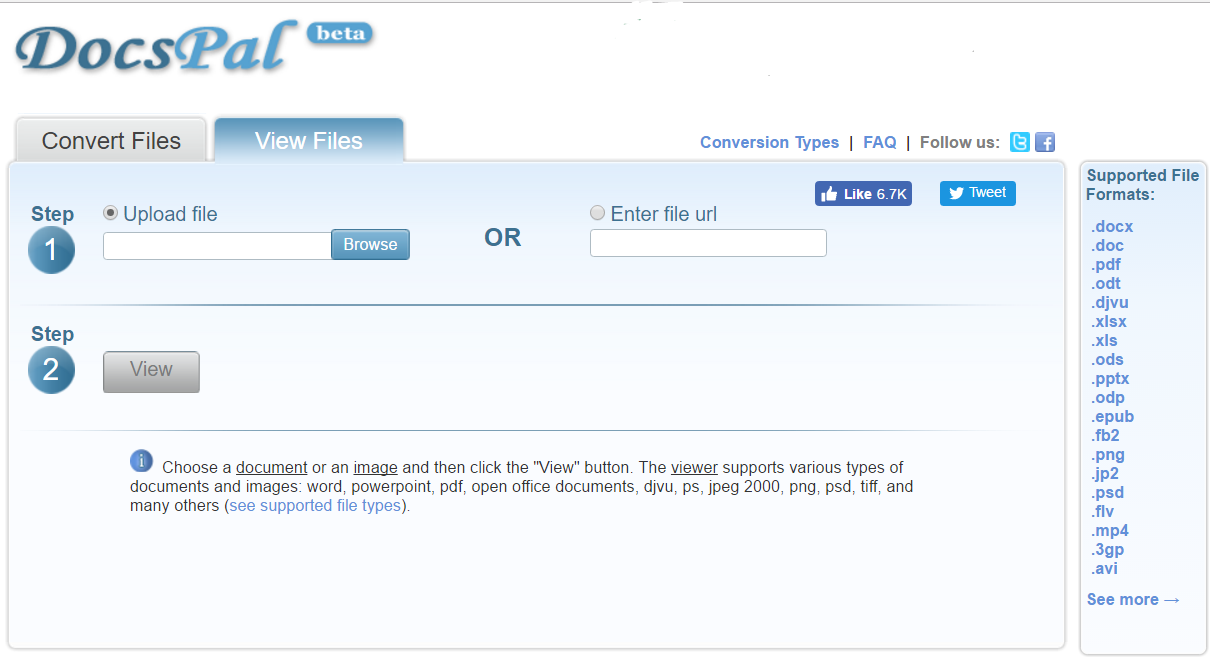Click the Tweet button

tap(978, 193)
